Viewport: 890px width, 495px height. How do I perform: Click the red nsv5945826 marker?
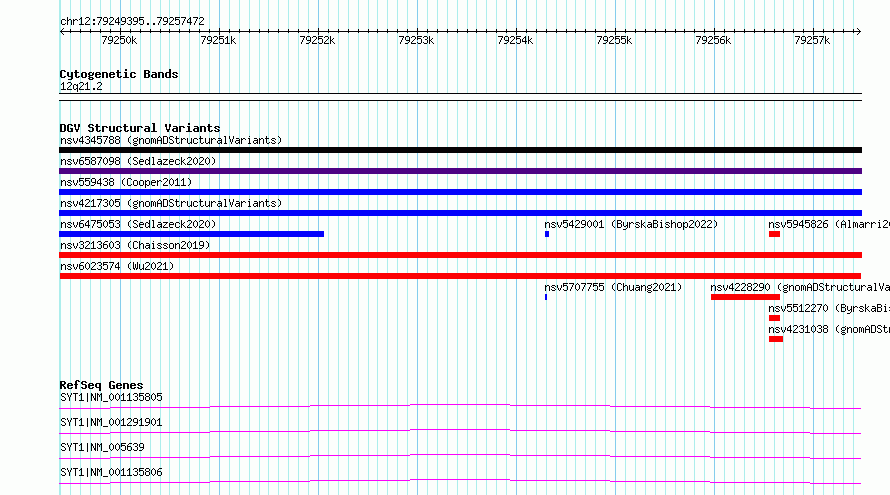[774, 234]
